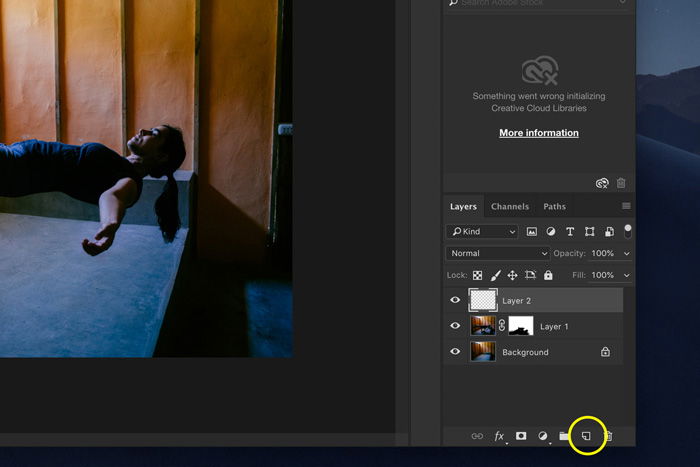Open the Opacity slider dropdown arrow
This screenshot has width=700, height=467.
tap(627, 254)
